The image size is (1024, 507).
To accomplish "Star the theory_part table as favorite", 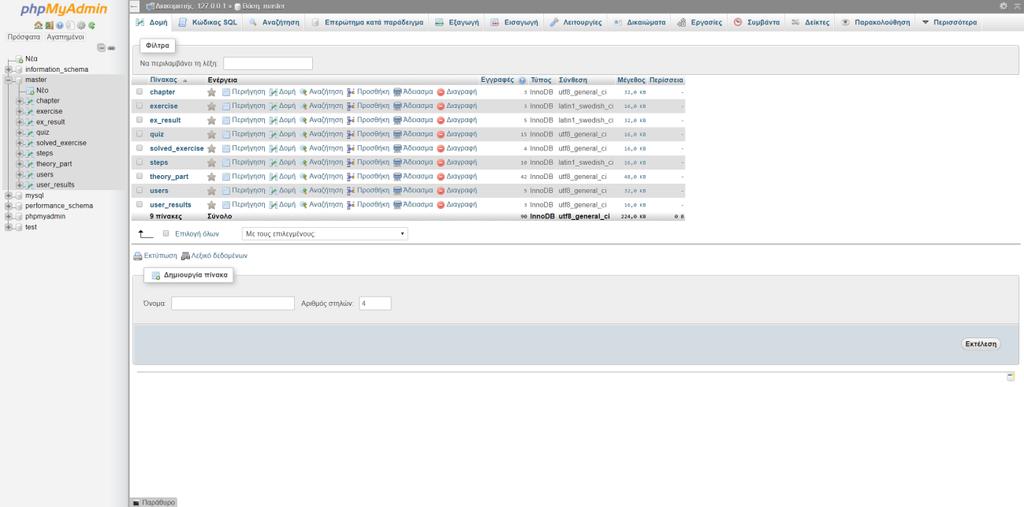I will tap(212, 176).
